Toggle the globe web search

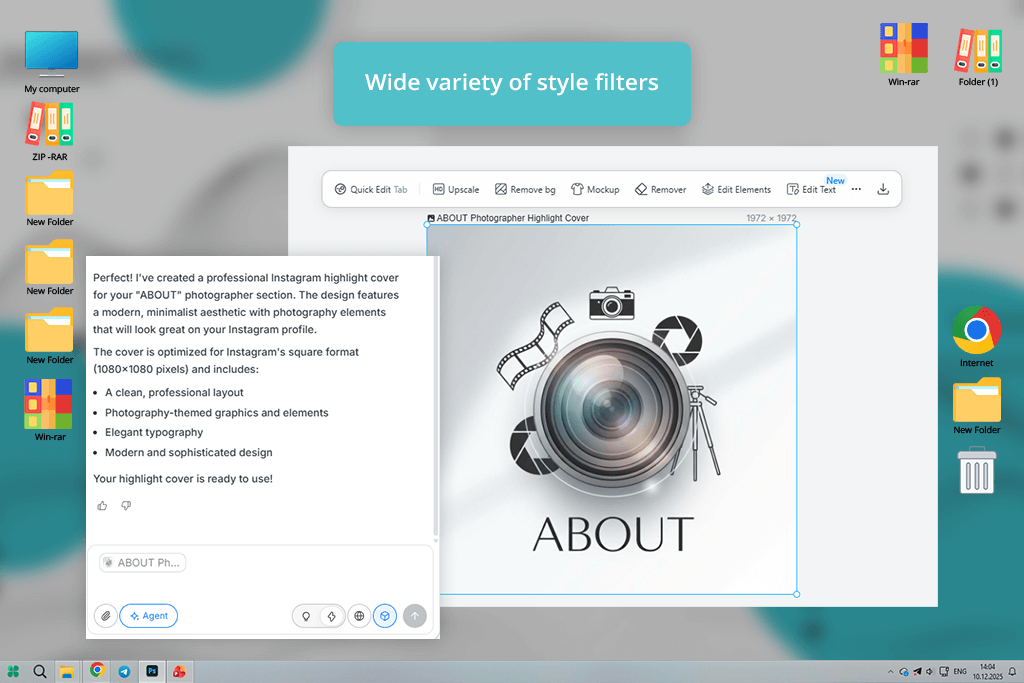[359, 616]
